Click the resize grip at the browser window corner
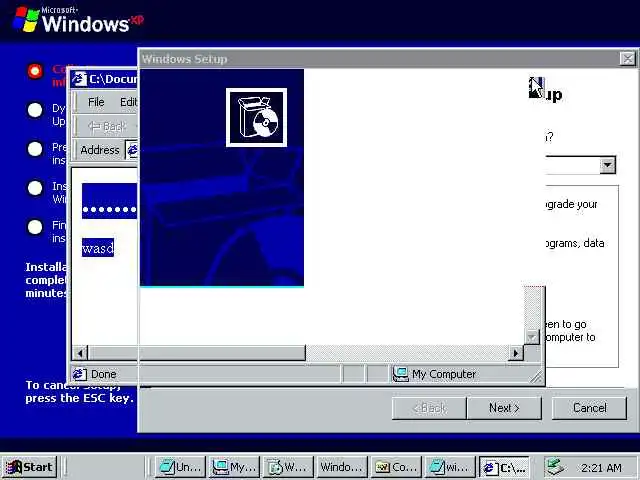The height and width of the screenshot is (480, 640). click(x=536, y=376)
